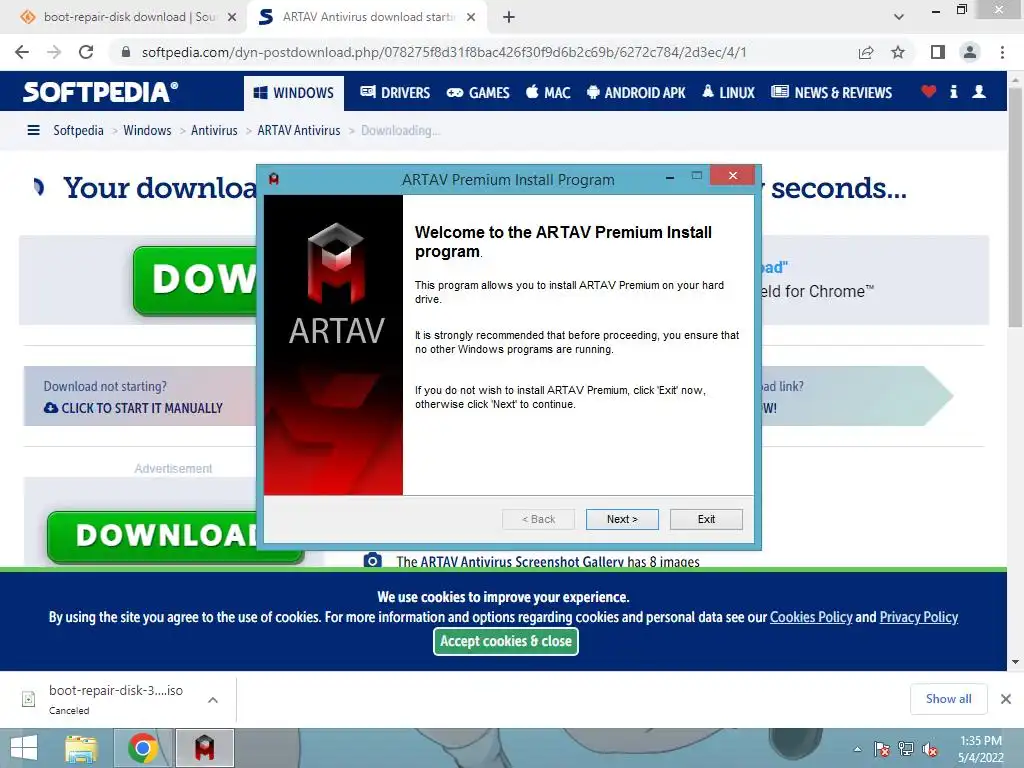Click Exit in ARTAV installer
Screen dimensions: 1024x768
click(x=706, y=519)
